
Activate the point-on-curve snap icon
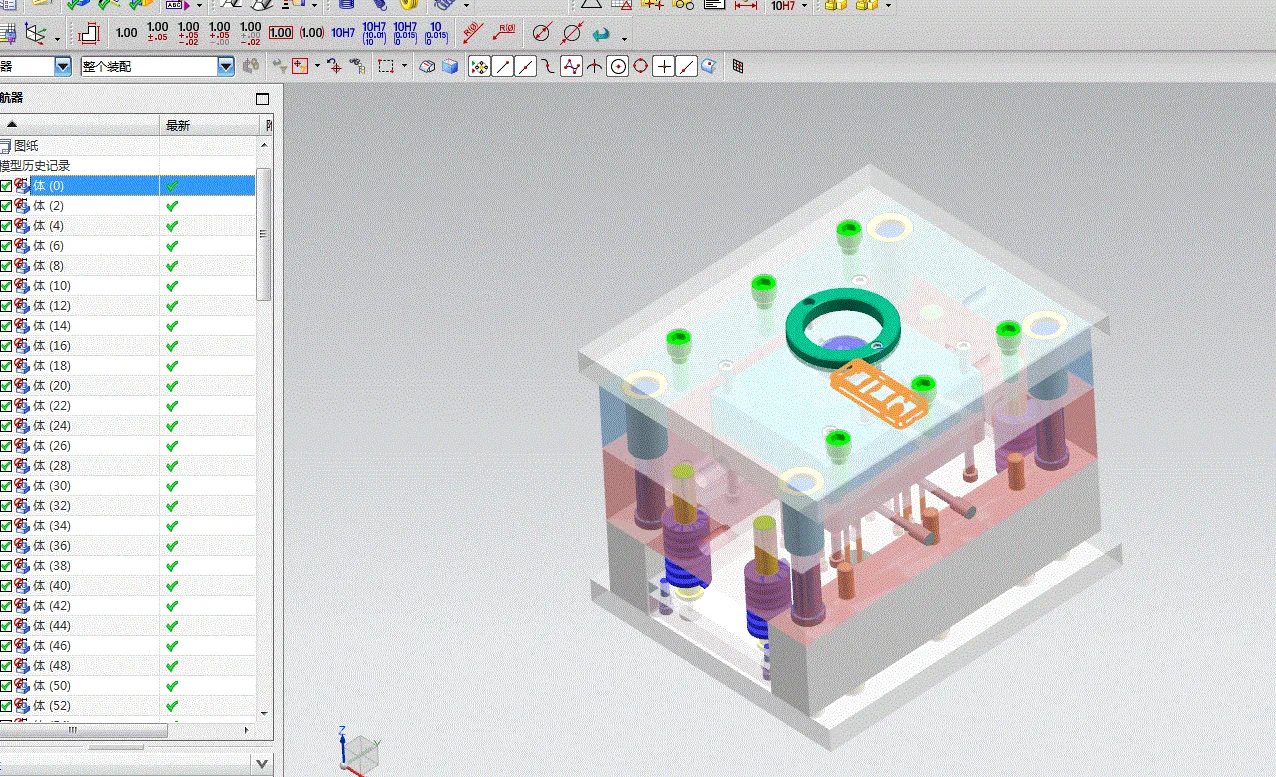548,66
